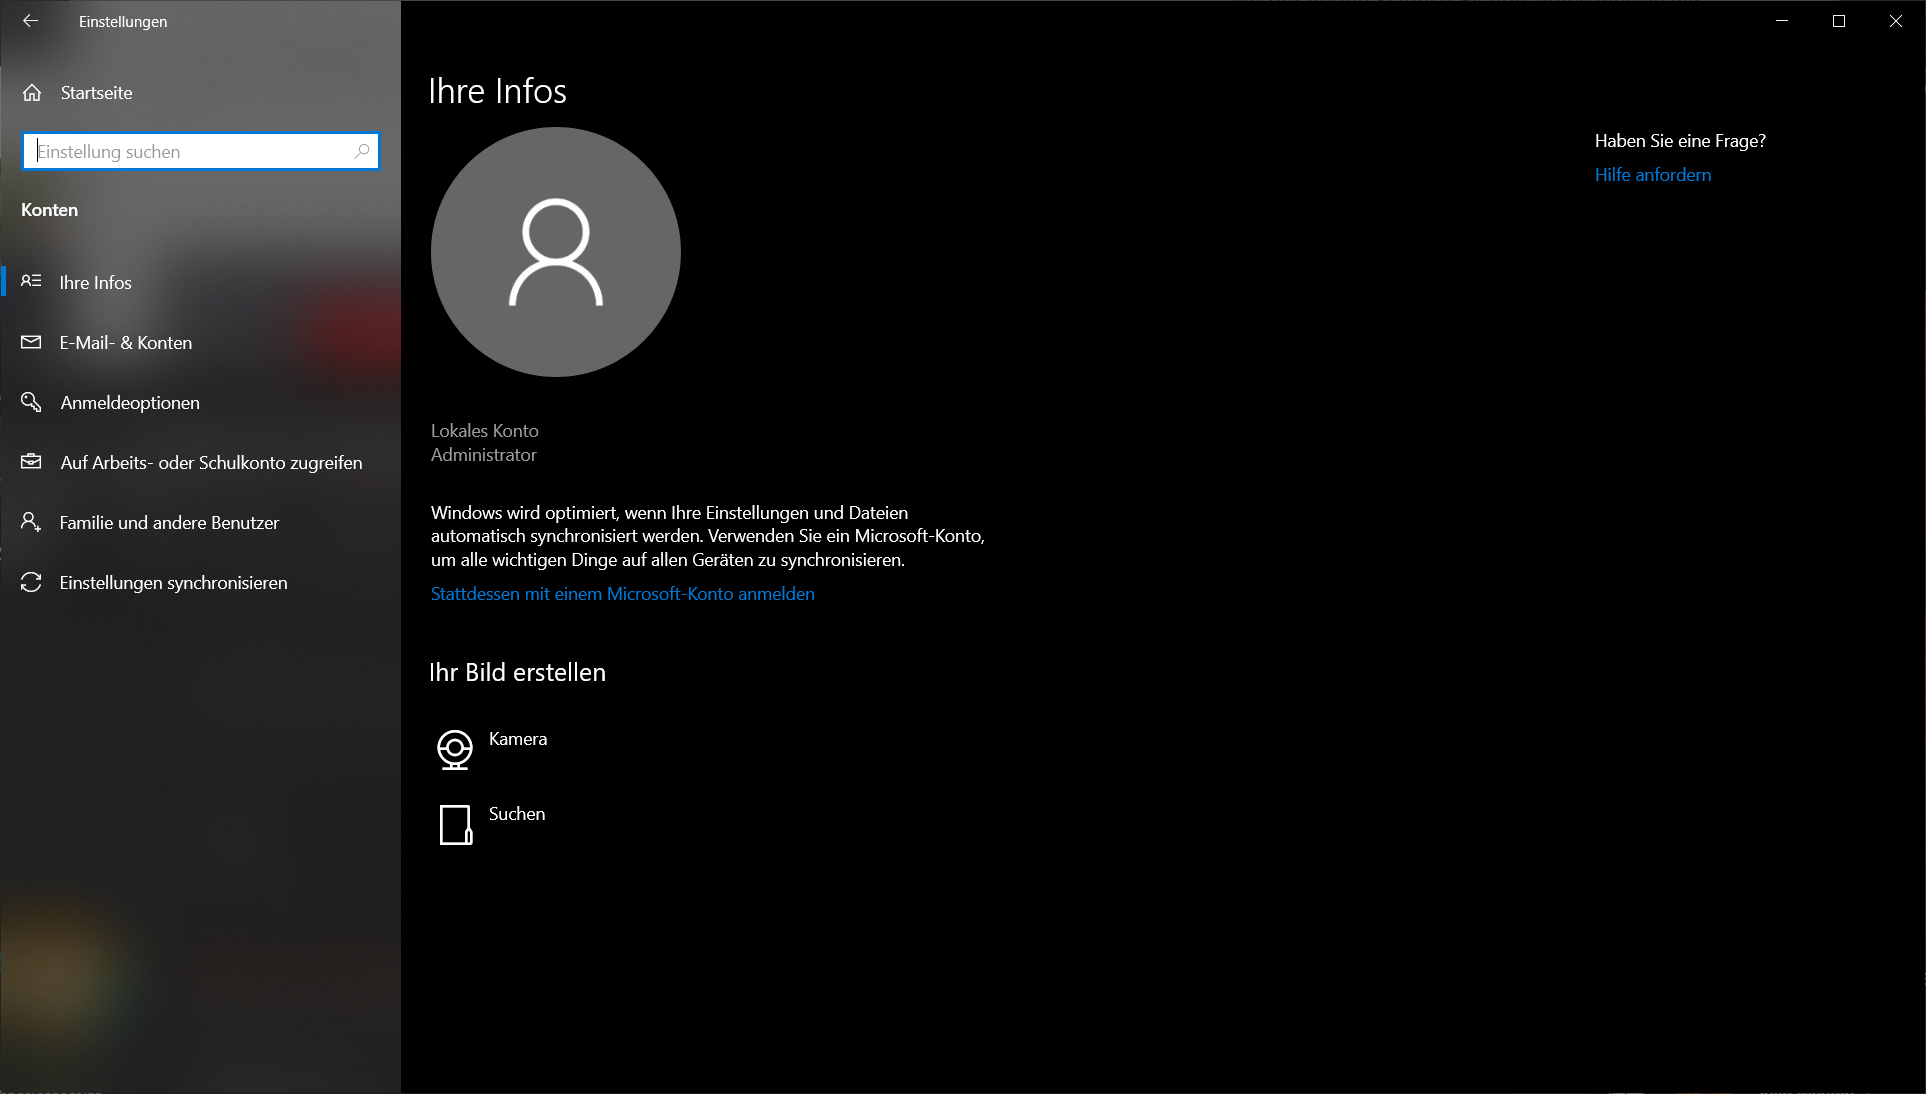This screenshot has height=1094, width=1926.
Task: Click the Einstellung suchen search field
Action: tap(190, 152)
